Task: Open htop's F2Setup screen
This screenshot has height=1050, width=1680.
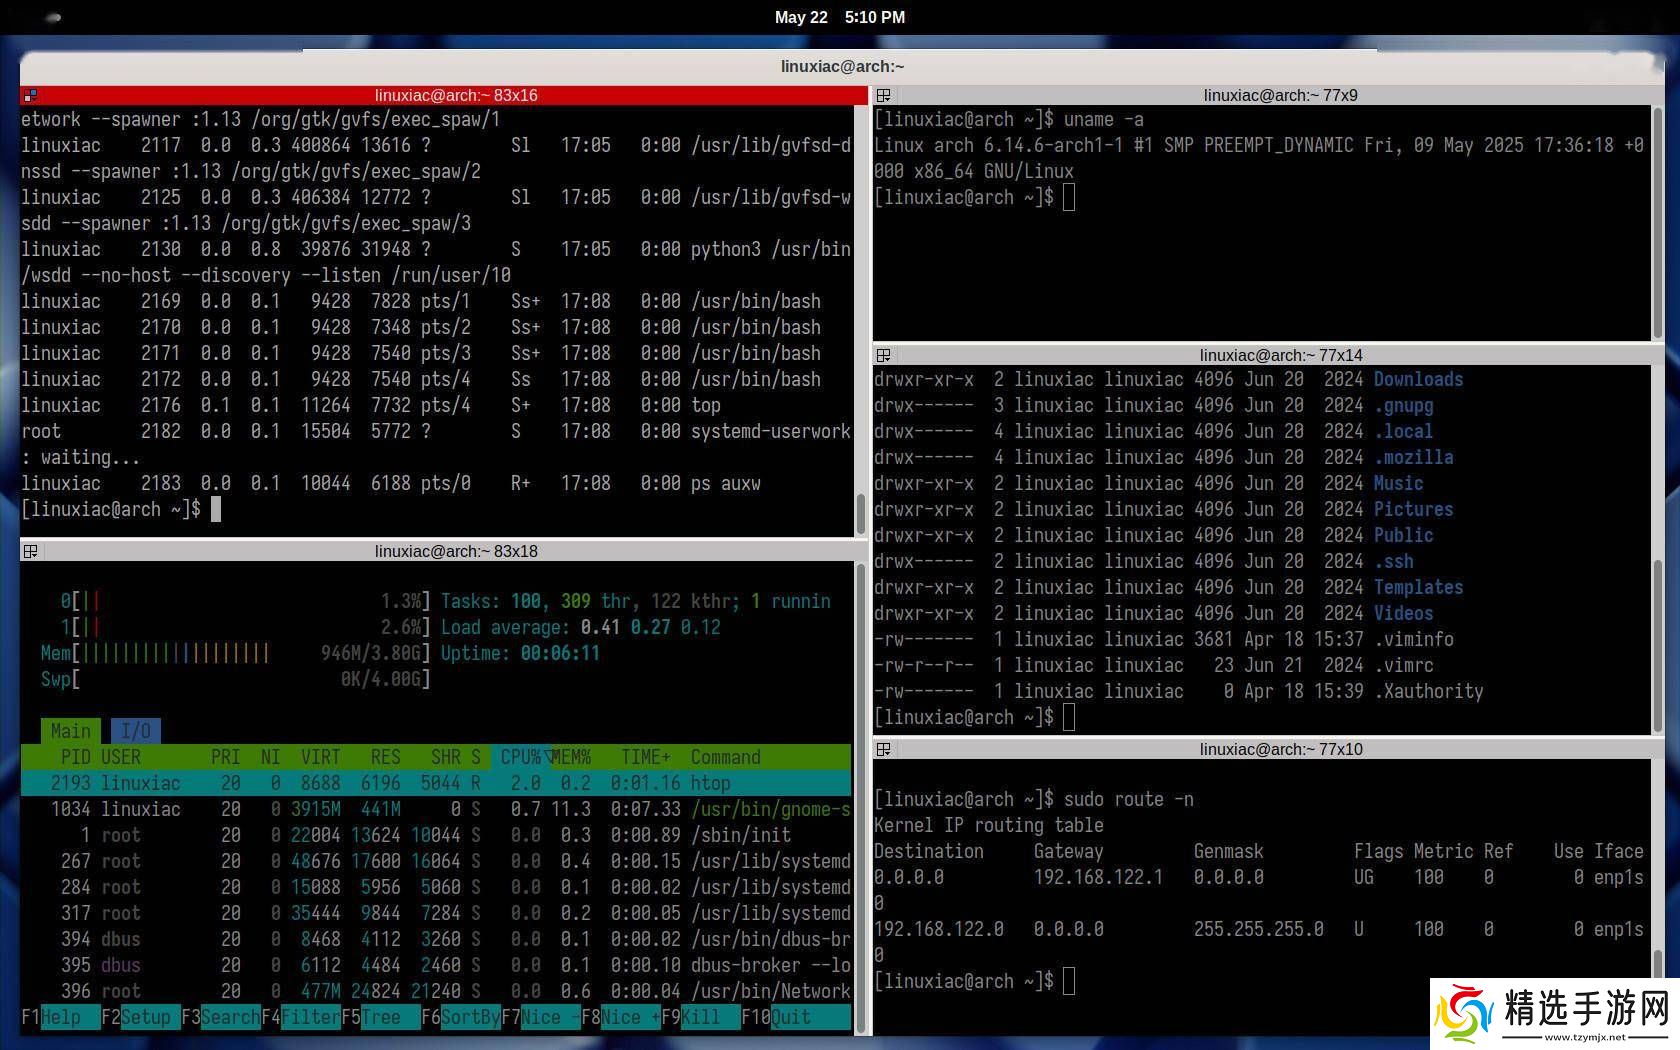Action: [x=136, y=1017]
